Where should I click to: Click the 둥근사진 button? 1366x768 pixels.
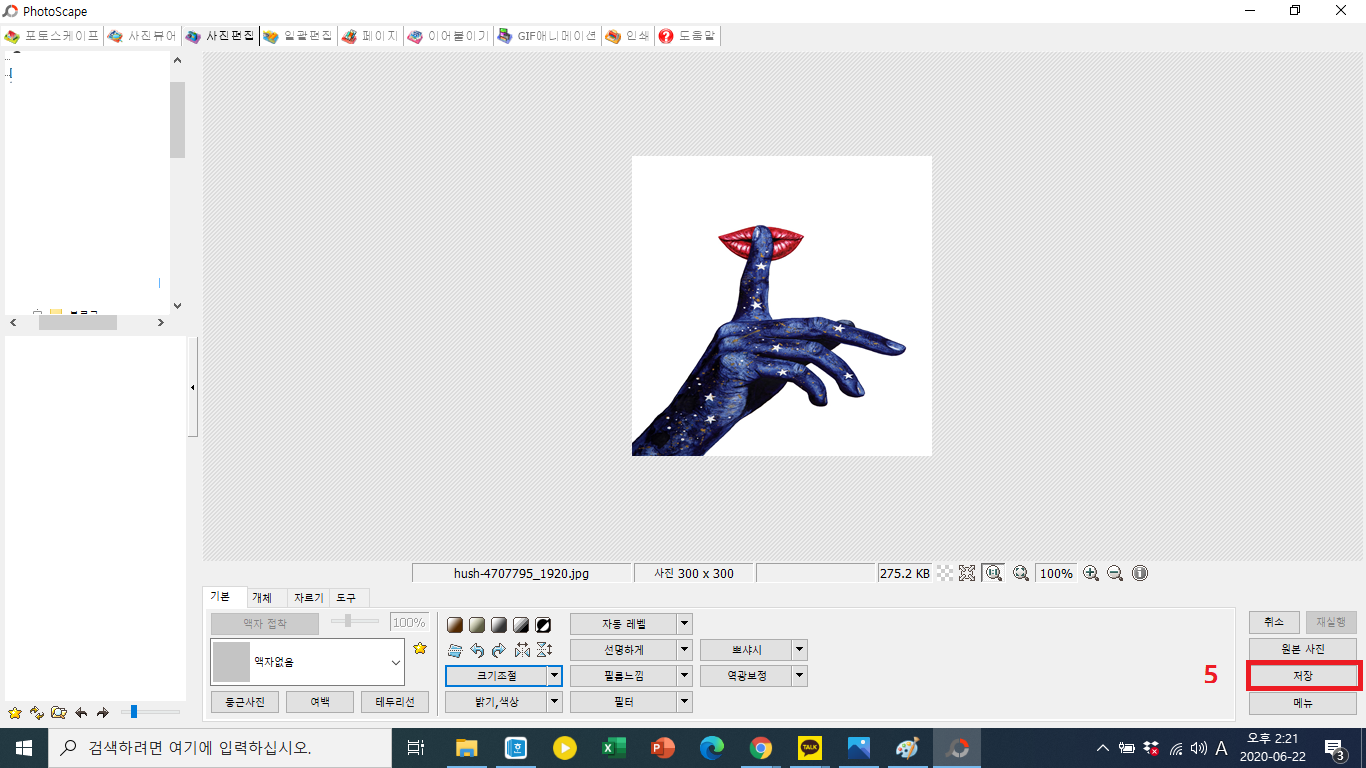[245, 702]
